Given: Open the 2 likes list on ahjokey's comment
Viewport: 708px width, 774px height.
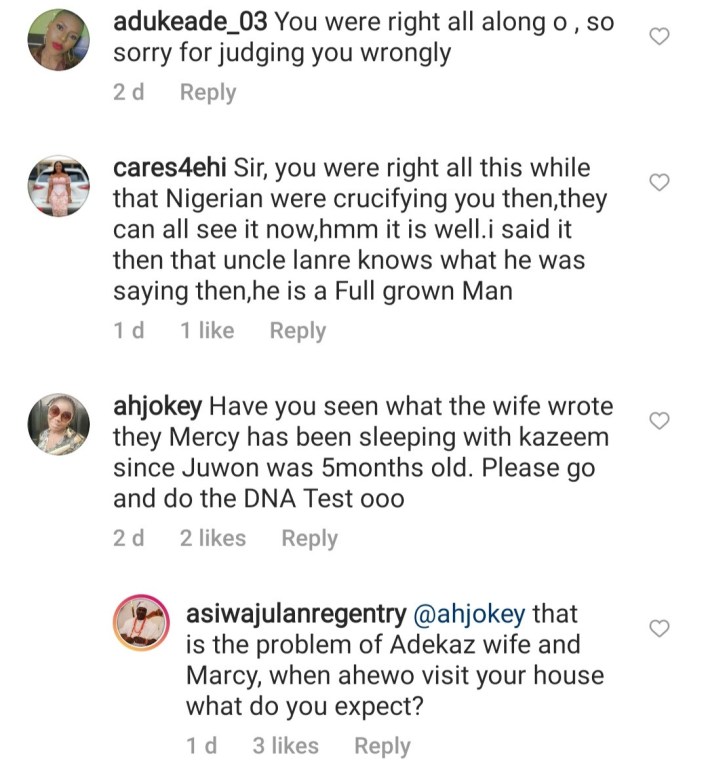Looking at the screenshot, I should 213,538.
